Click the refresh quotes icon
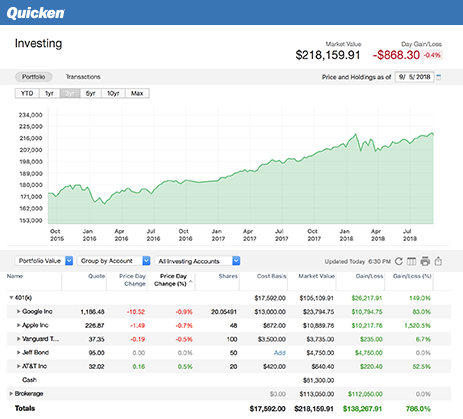Screen dimensions: 463x419 click(399, 261)
